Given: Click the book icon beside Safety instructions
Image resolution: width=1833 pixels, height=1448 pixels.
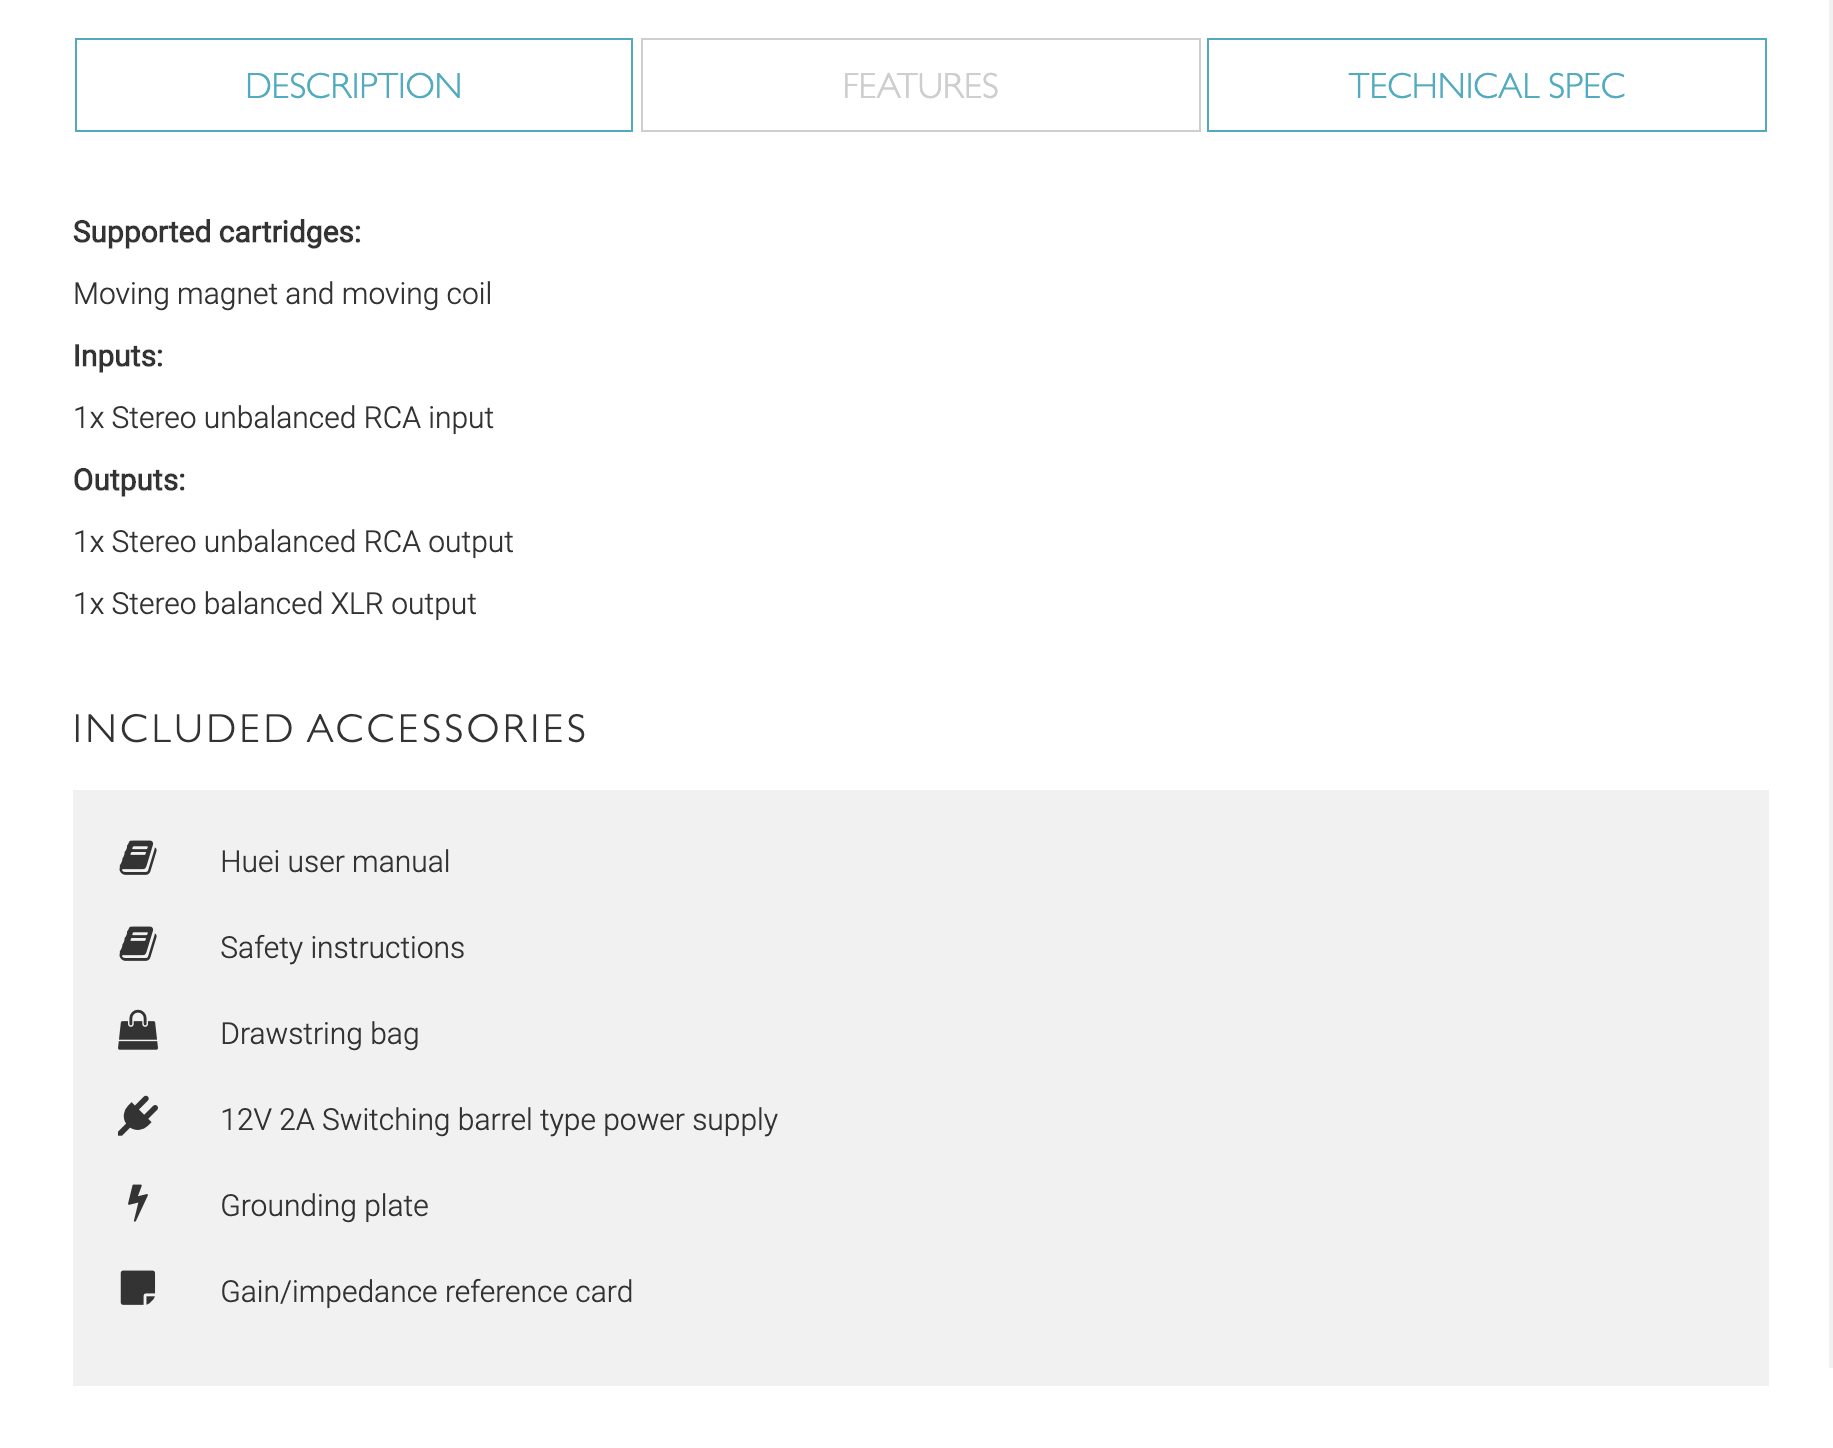Looking at the screenshot, I should (138, 945).
